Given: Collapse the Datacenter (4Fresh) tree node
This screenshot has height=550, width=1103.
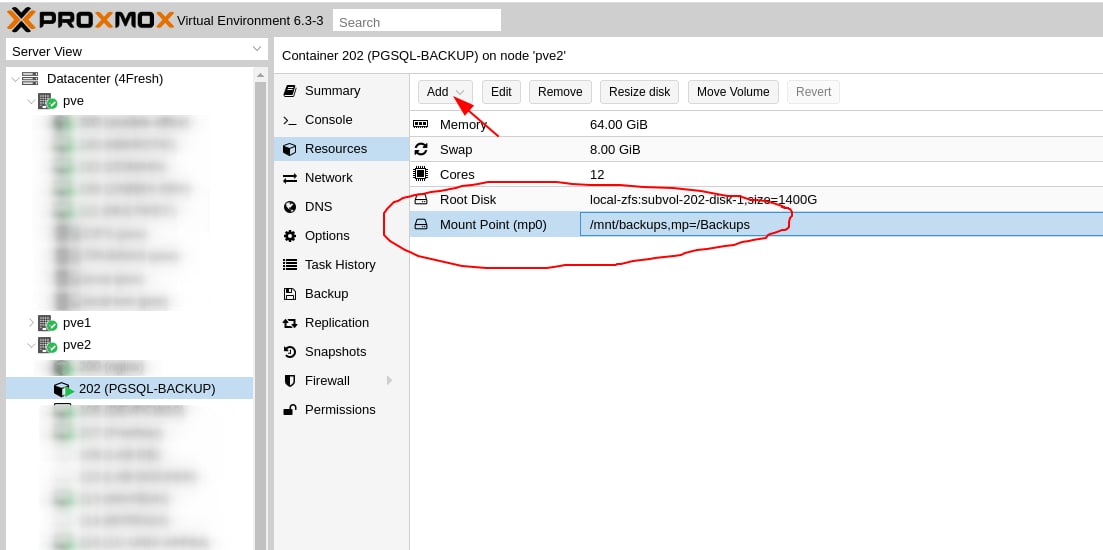Looking at the screenshot, I should tap(15, 79).
